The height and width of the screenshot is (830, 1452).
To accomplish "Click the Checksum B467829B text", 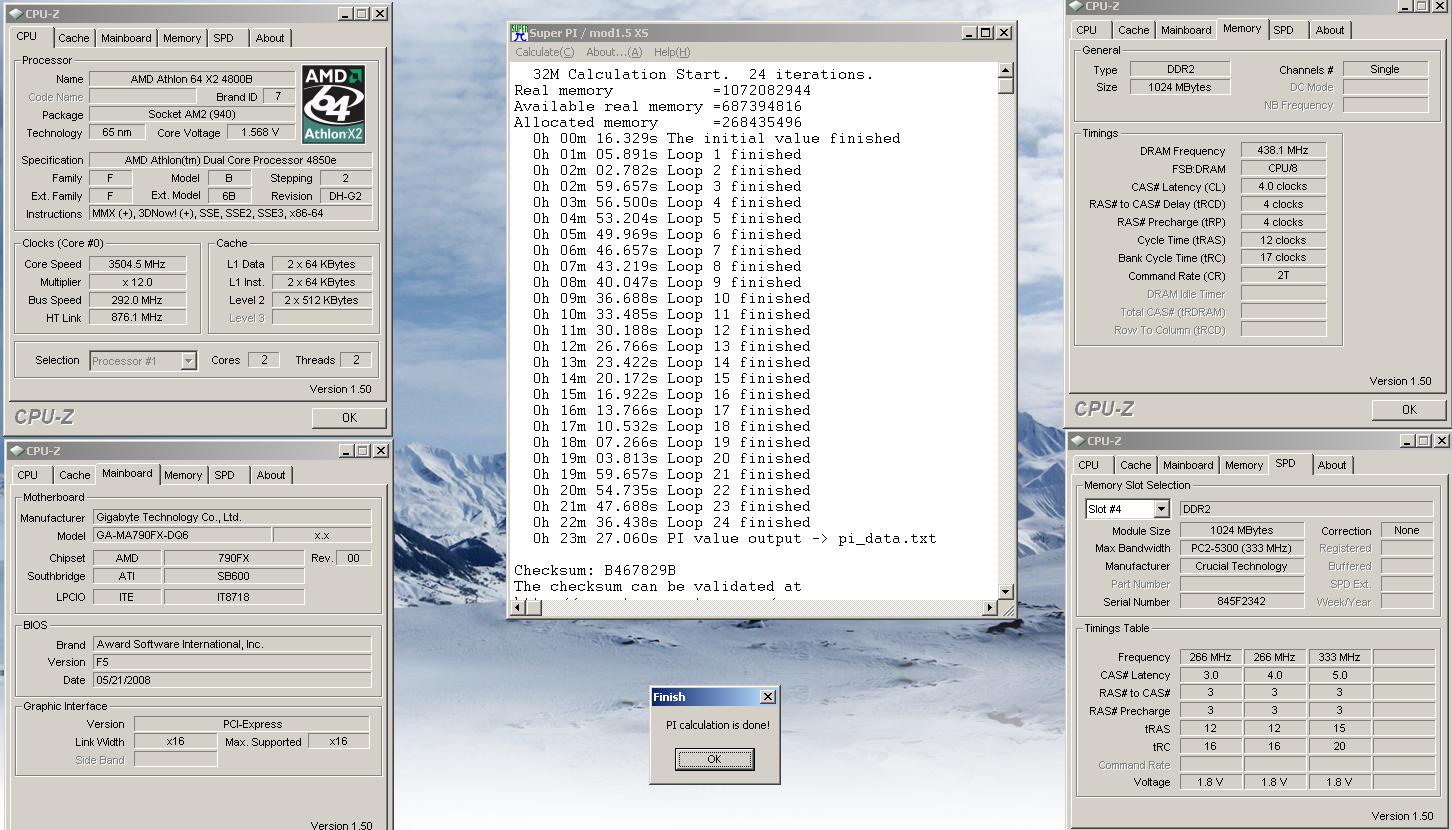I will [x=595, y=570].
